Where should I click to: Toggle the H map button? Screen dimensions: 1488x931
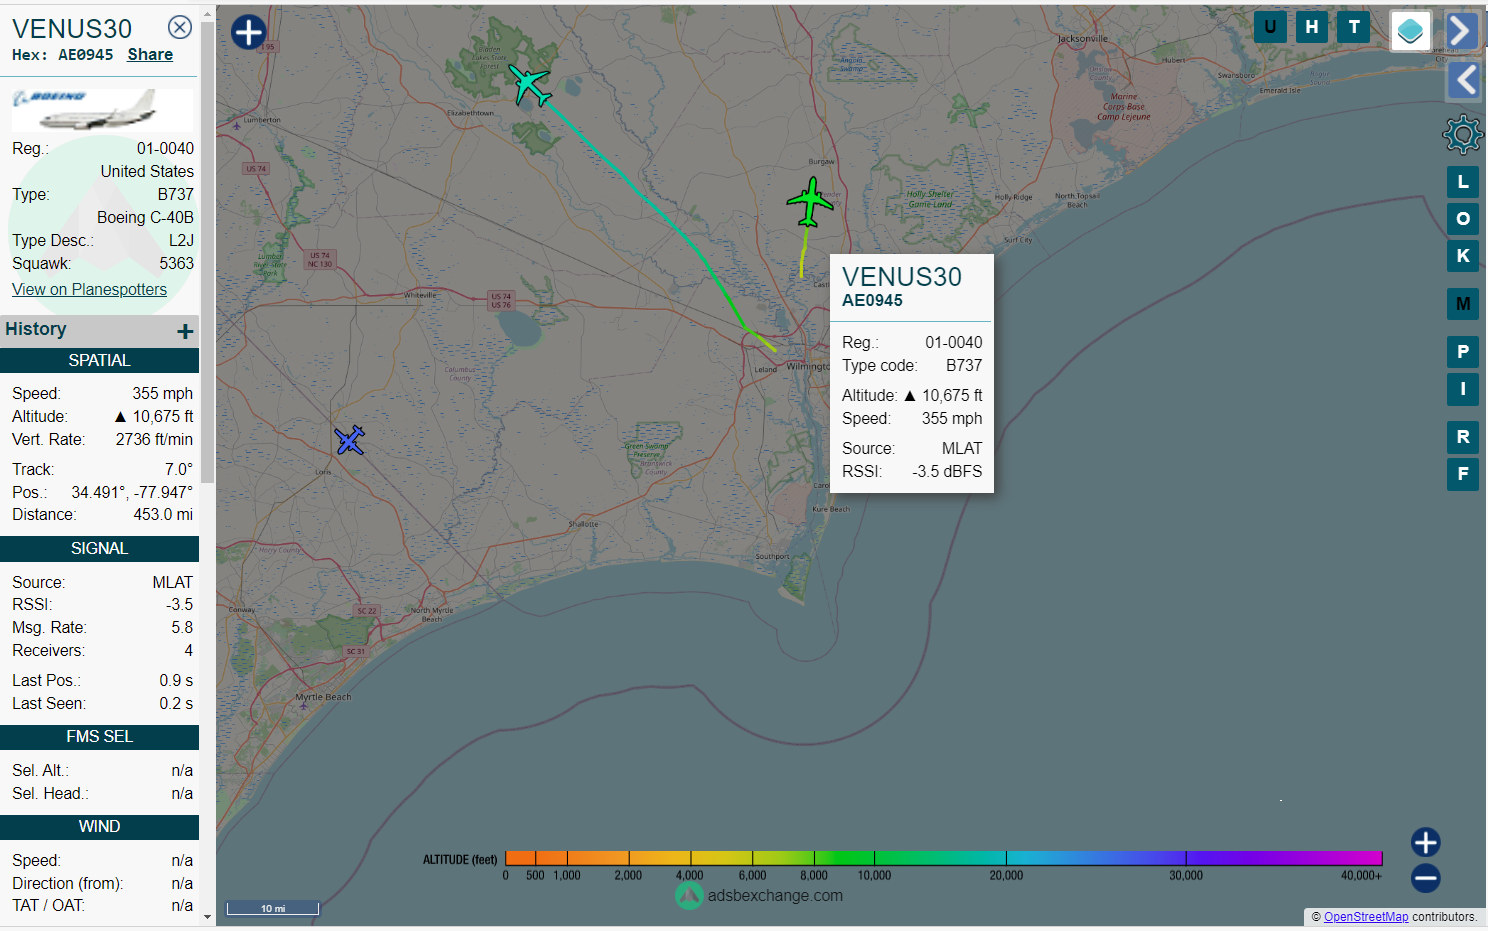point(1312,27)
